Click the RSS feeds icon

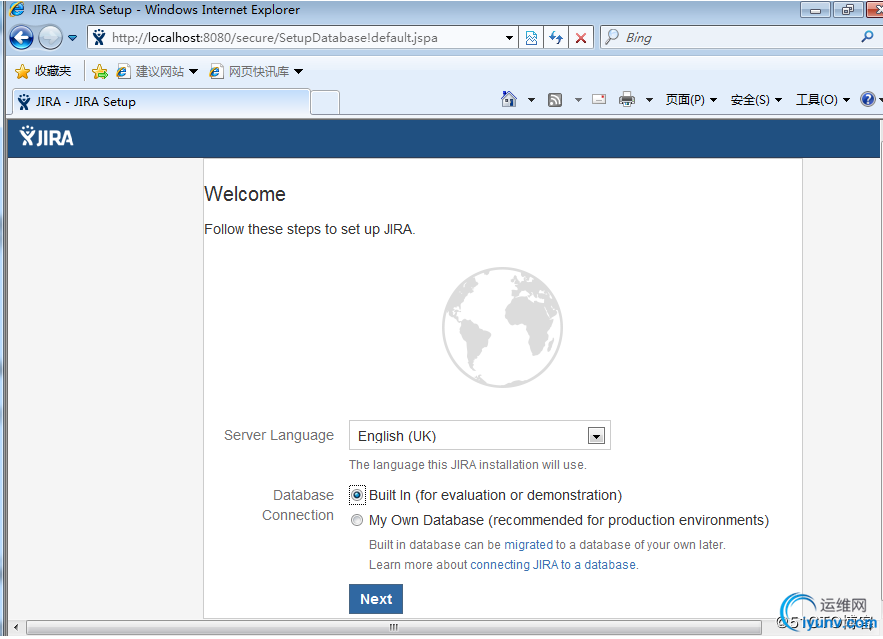tap(555, 100)
